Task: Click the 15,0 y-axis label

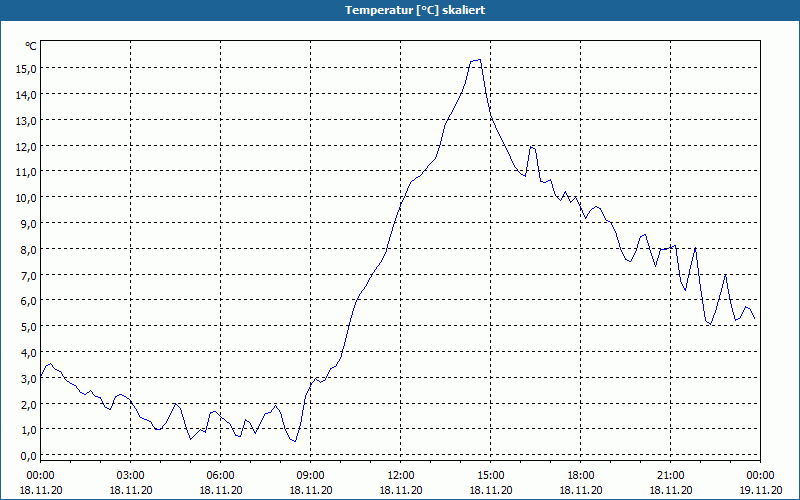Action: coord(26,68)
